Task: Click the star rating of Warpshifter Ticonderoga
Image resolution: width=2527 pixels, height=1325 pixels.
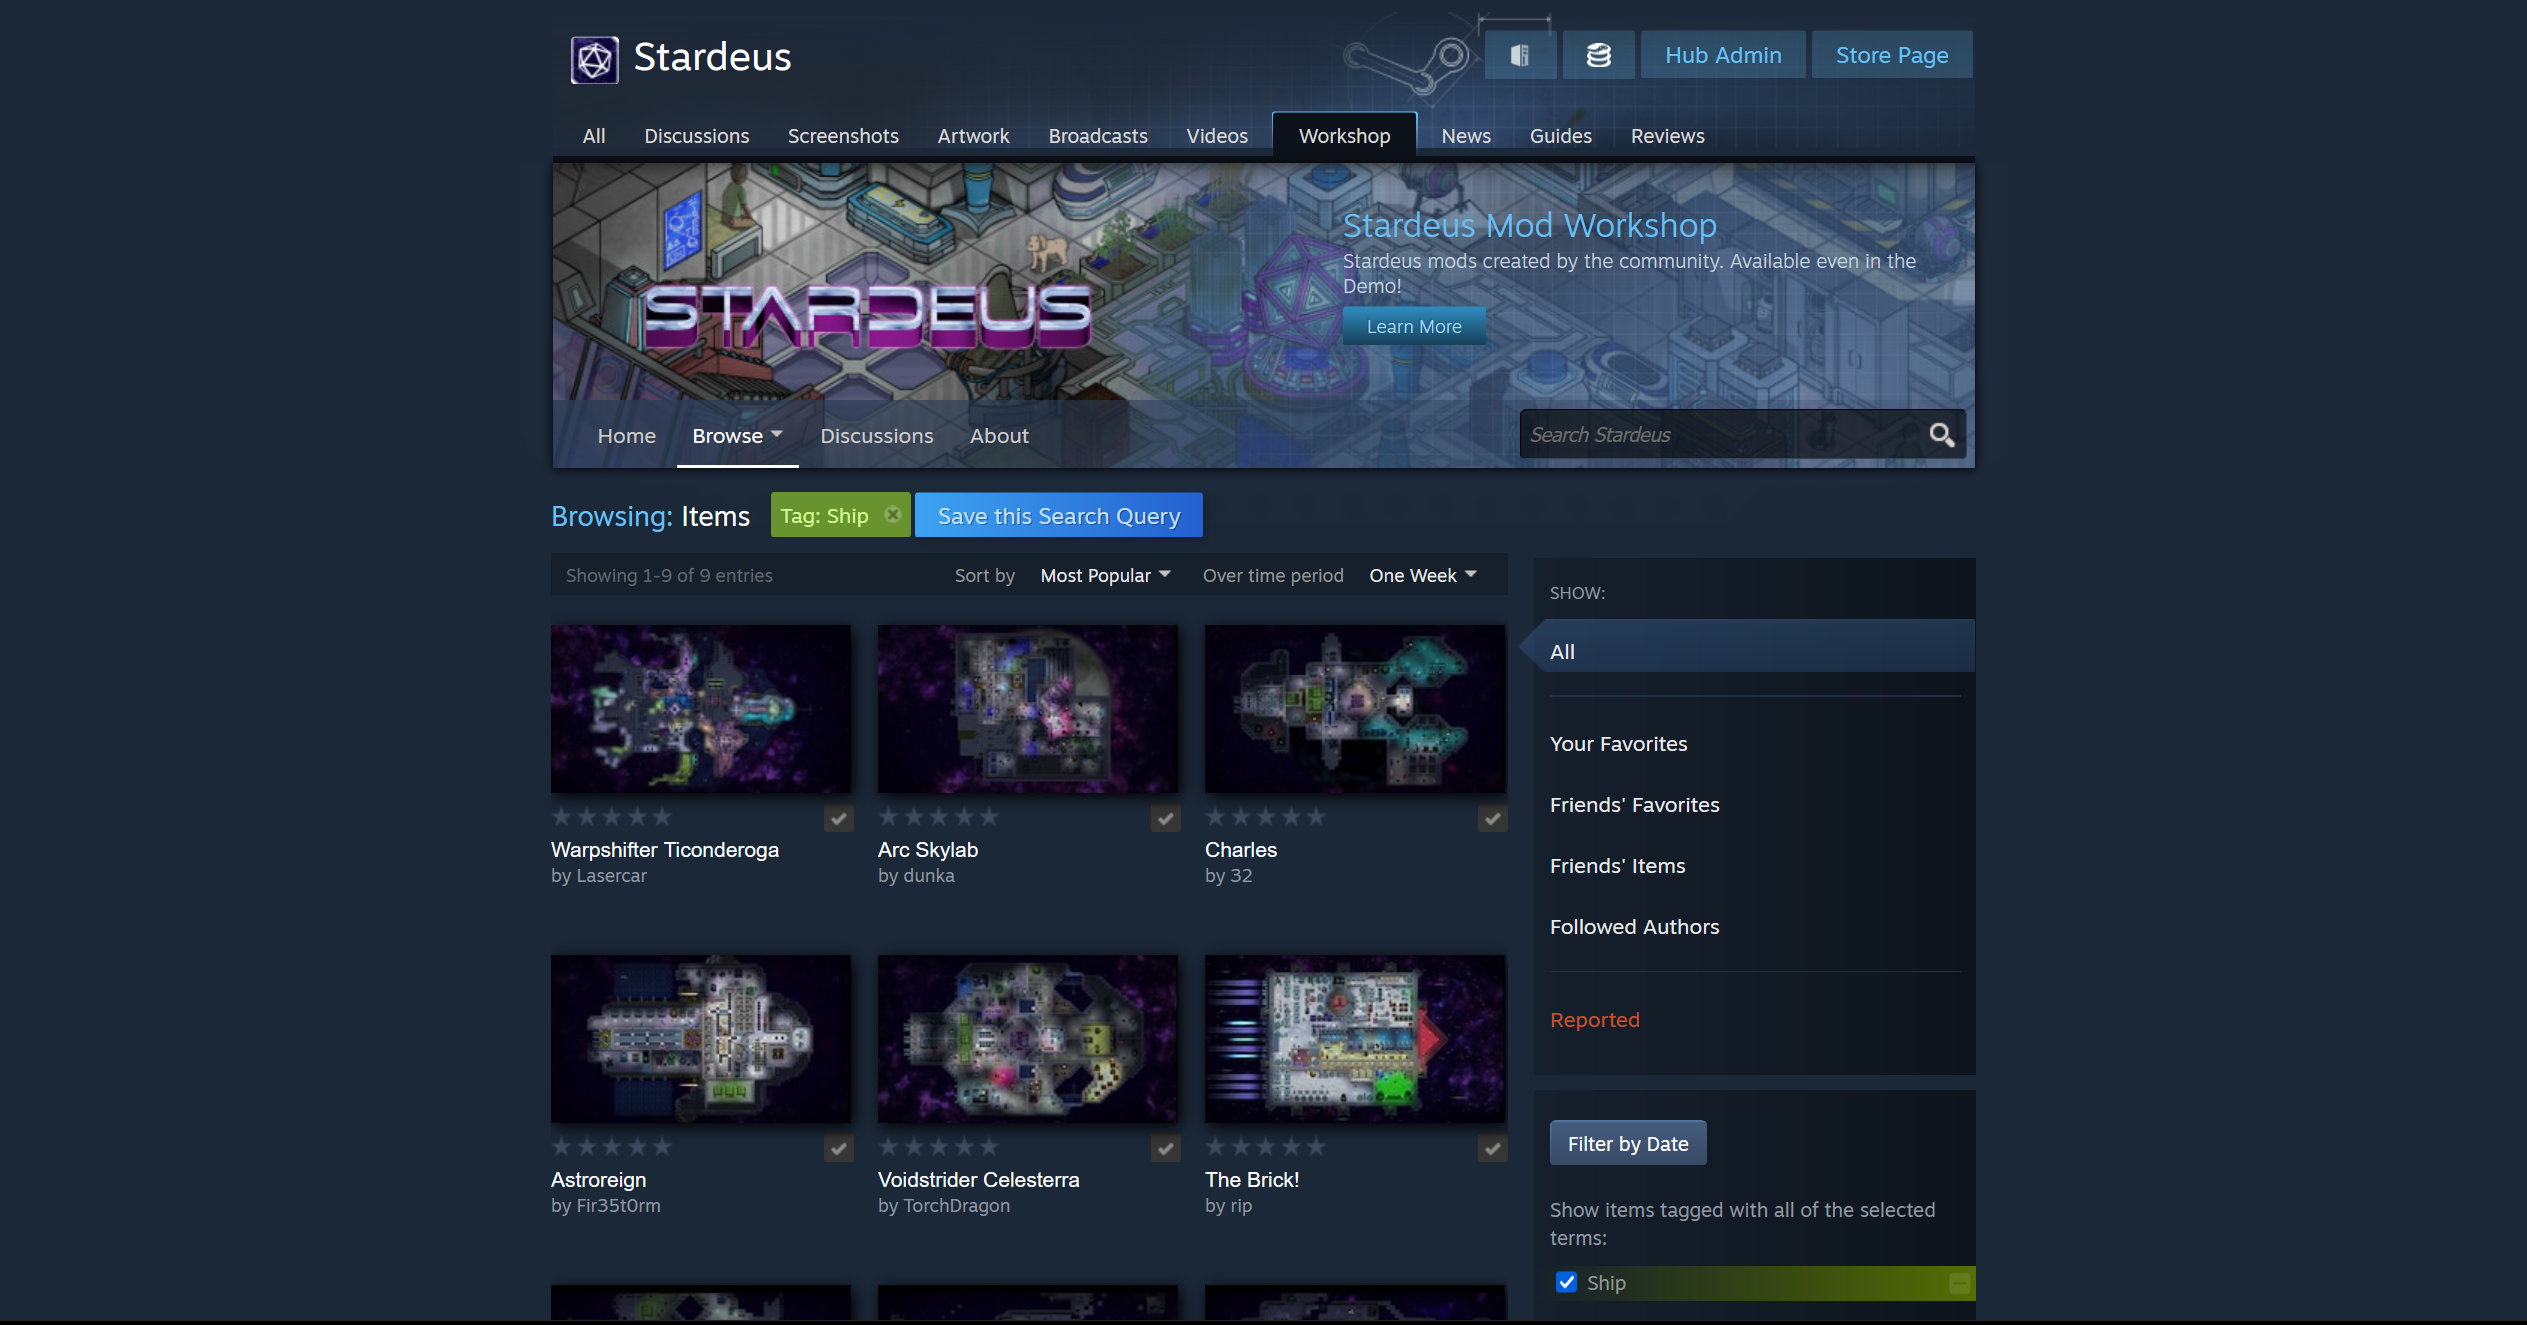Action: click(611, 817)
